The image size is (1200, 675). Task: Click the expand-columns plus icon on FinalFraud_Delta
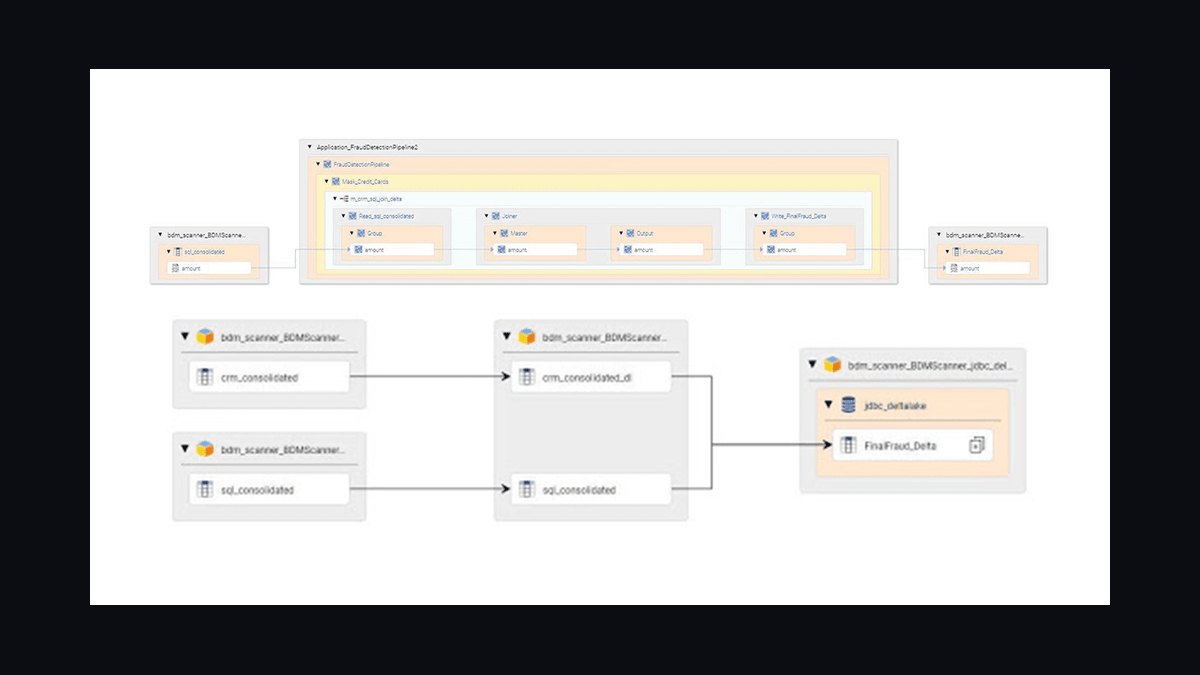tap(977, 445)
